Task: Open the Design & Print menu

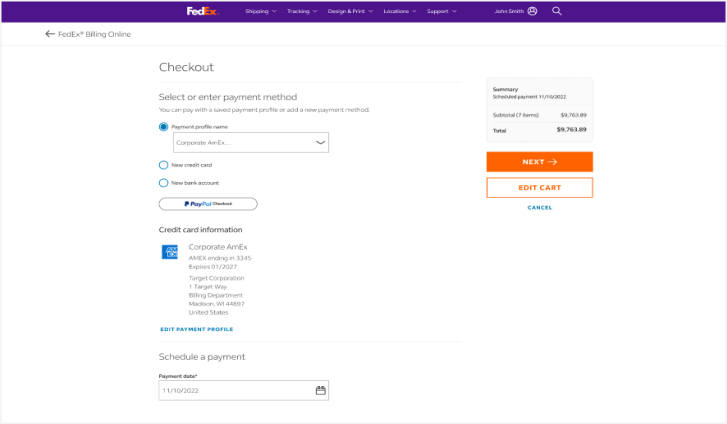Action: coord(350,11)
